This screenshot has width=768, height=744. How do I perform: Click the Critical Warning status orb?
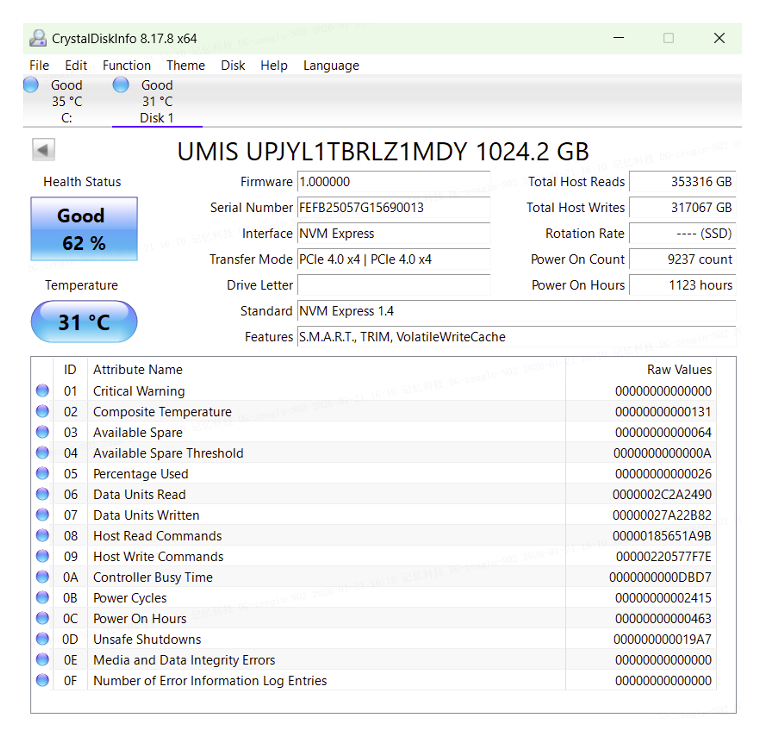(43, 390)
